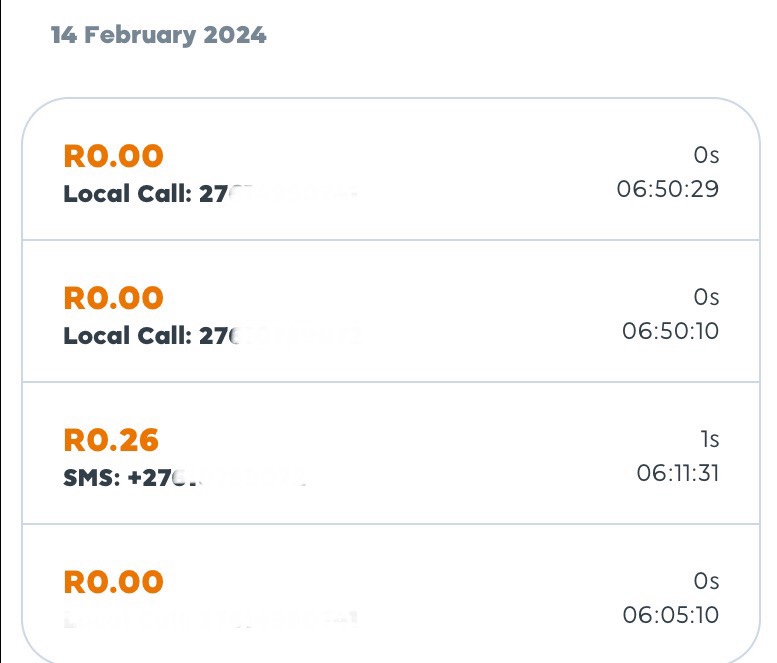The image size is (777, 663).
Task: Open the SMS entry label
Action: click(92, 477)
